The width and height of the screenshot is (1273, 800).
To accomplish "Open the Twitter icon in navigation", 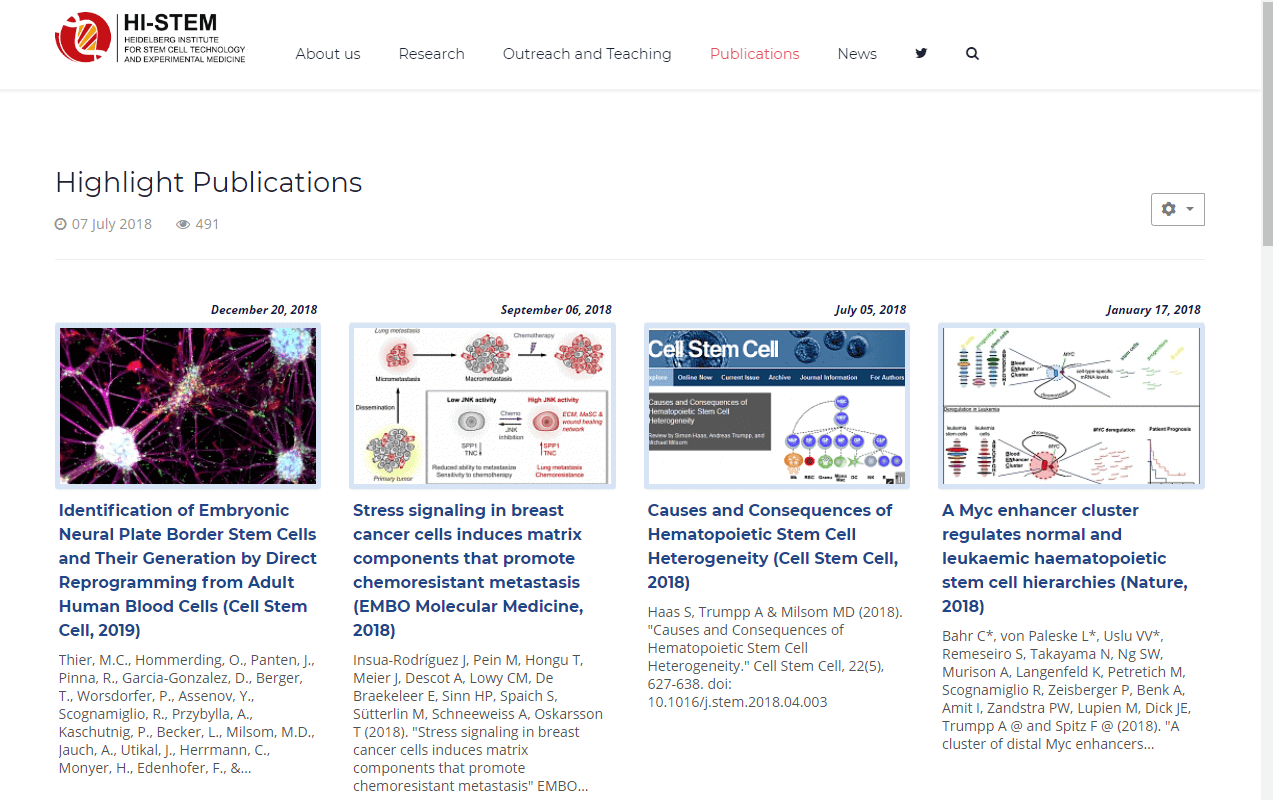I will [921, 54].
